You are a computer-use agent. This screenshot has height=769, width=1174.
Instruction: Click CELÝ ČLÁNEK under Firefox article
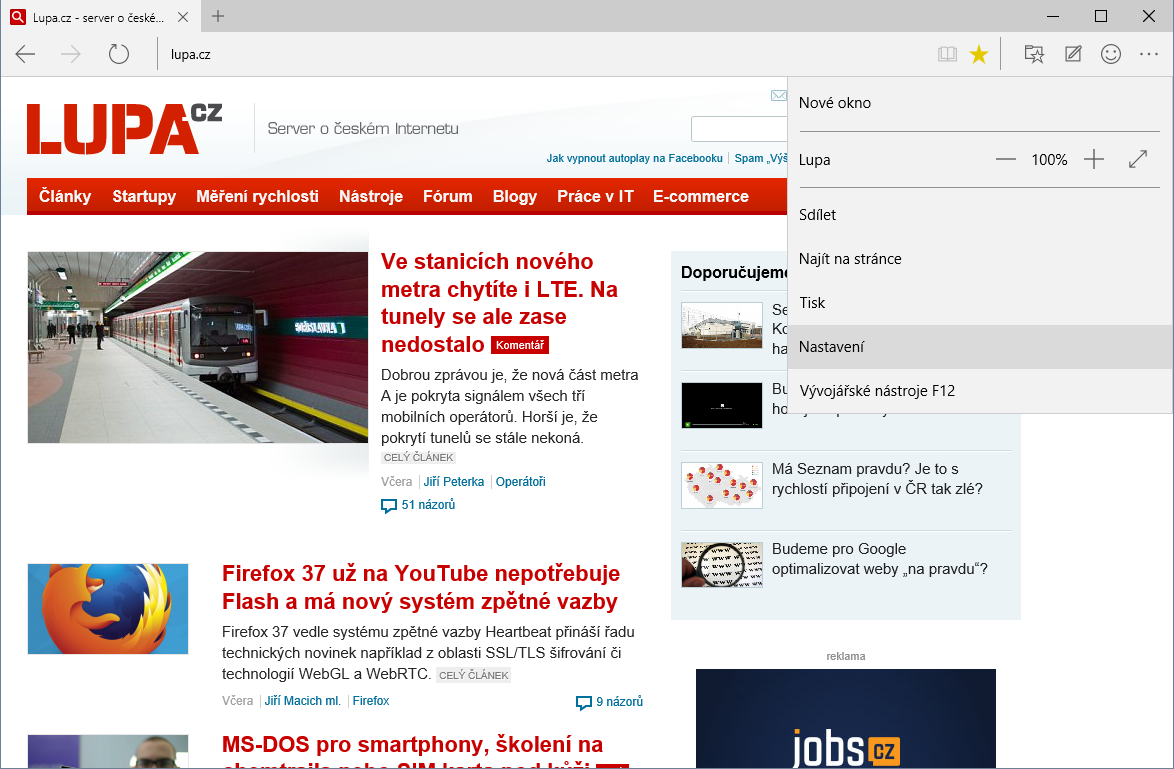point(473,675)
